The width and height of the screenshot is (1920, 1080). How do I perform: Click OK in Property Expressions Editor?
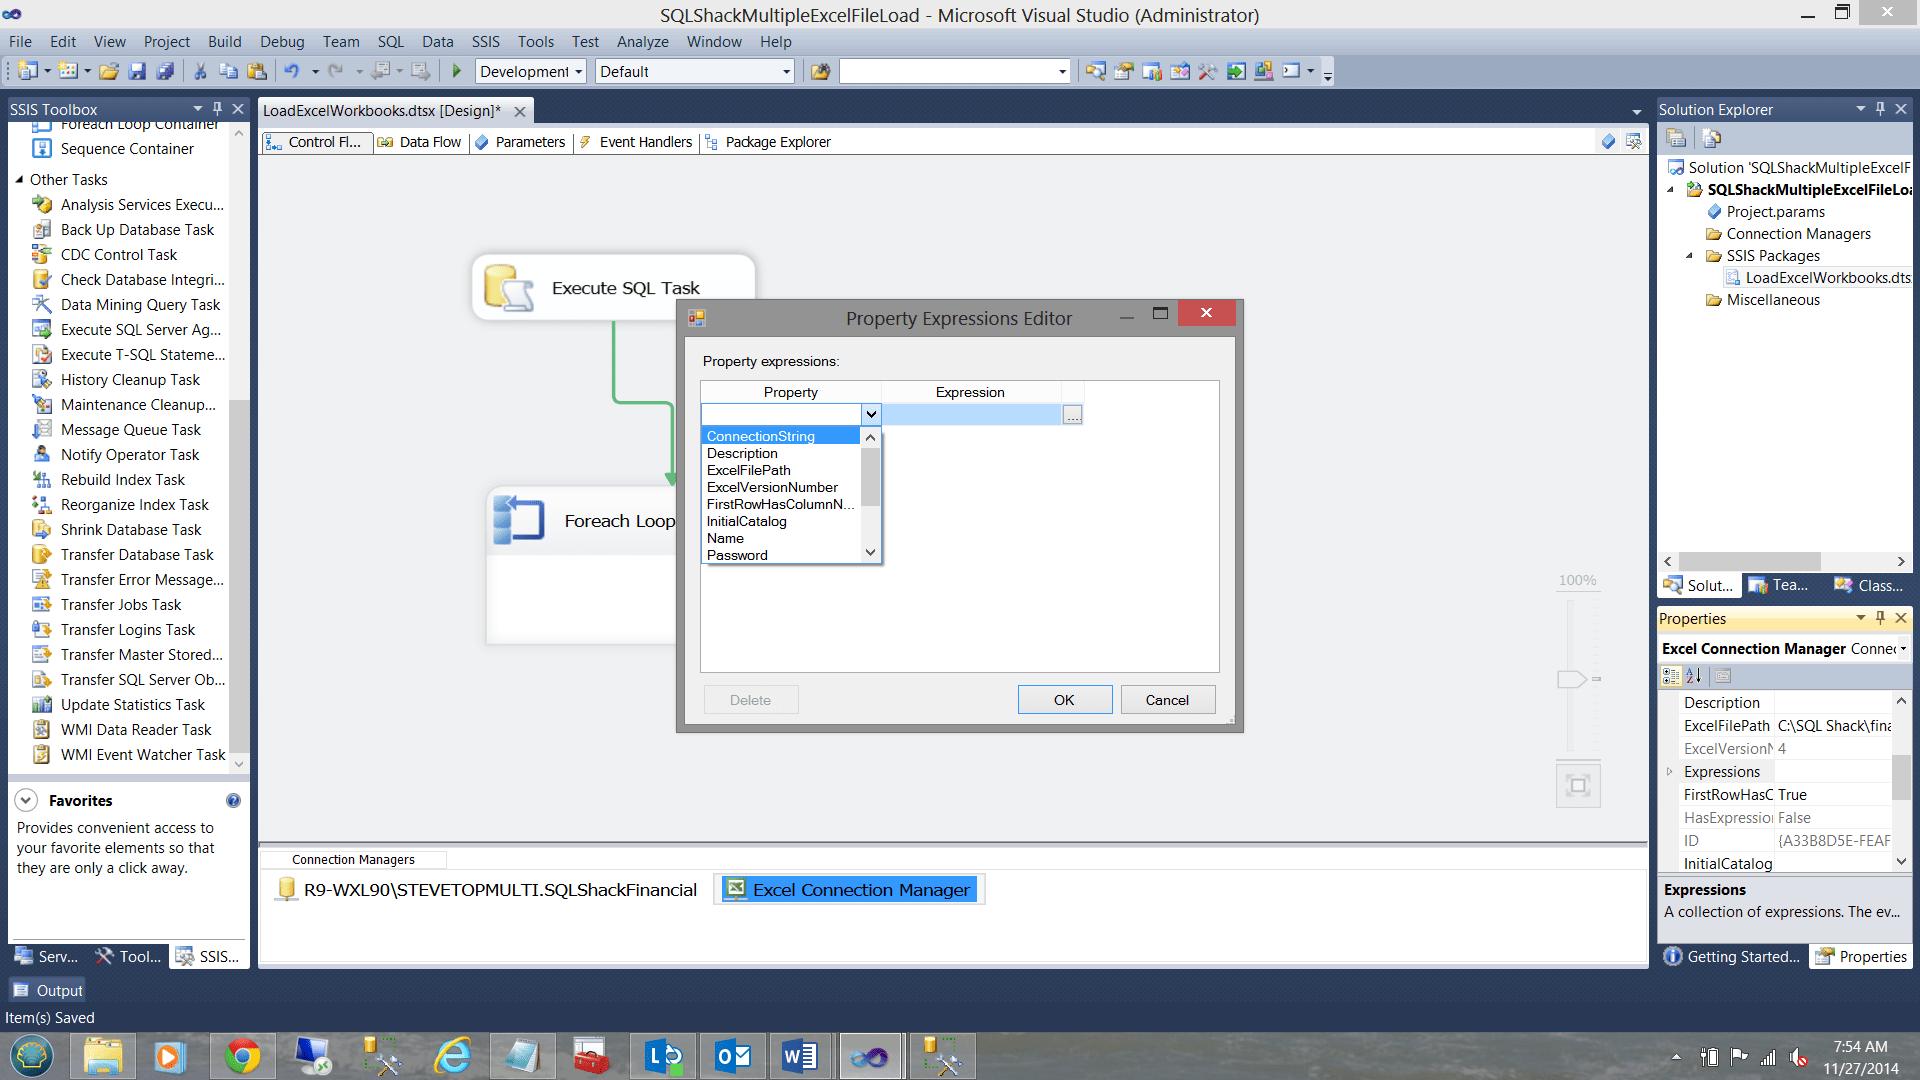click(1064, 699)
